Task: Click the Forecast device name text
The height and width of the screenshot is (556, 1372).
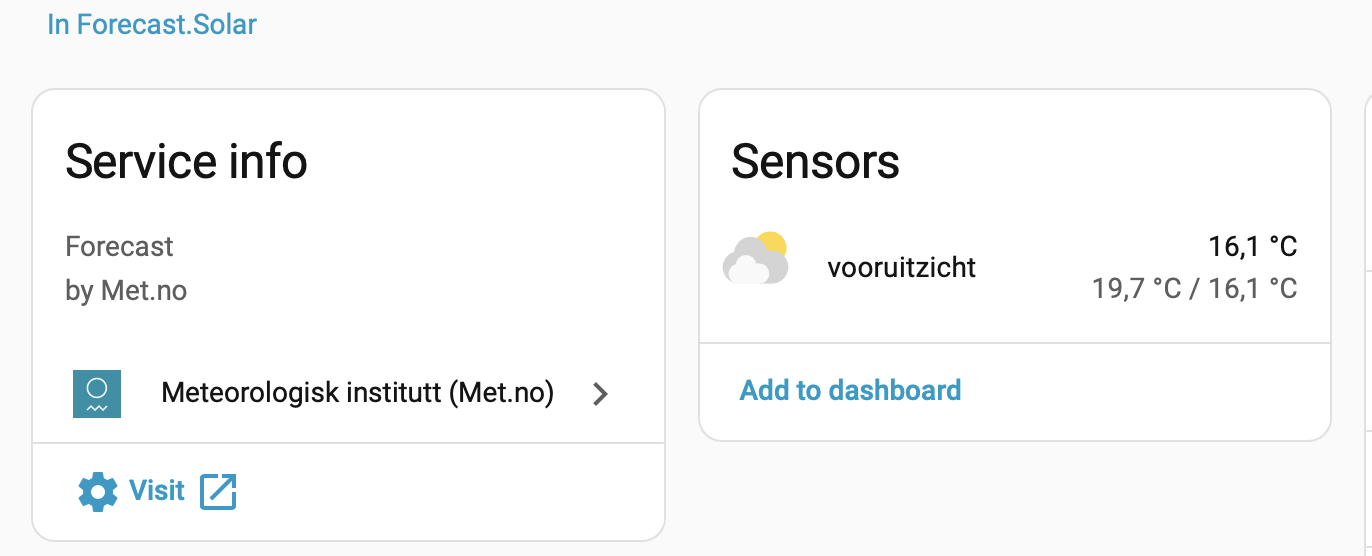Action: tap(119, 247)
